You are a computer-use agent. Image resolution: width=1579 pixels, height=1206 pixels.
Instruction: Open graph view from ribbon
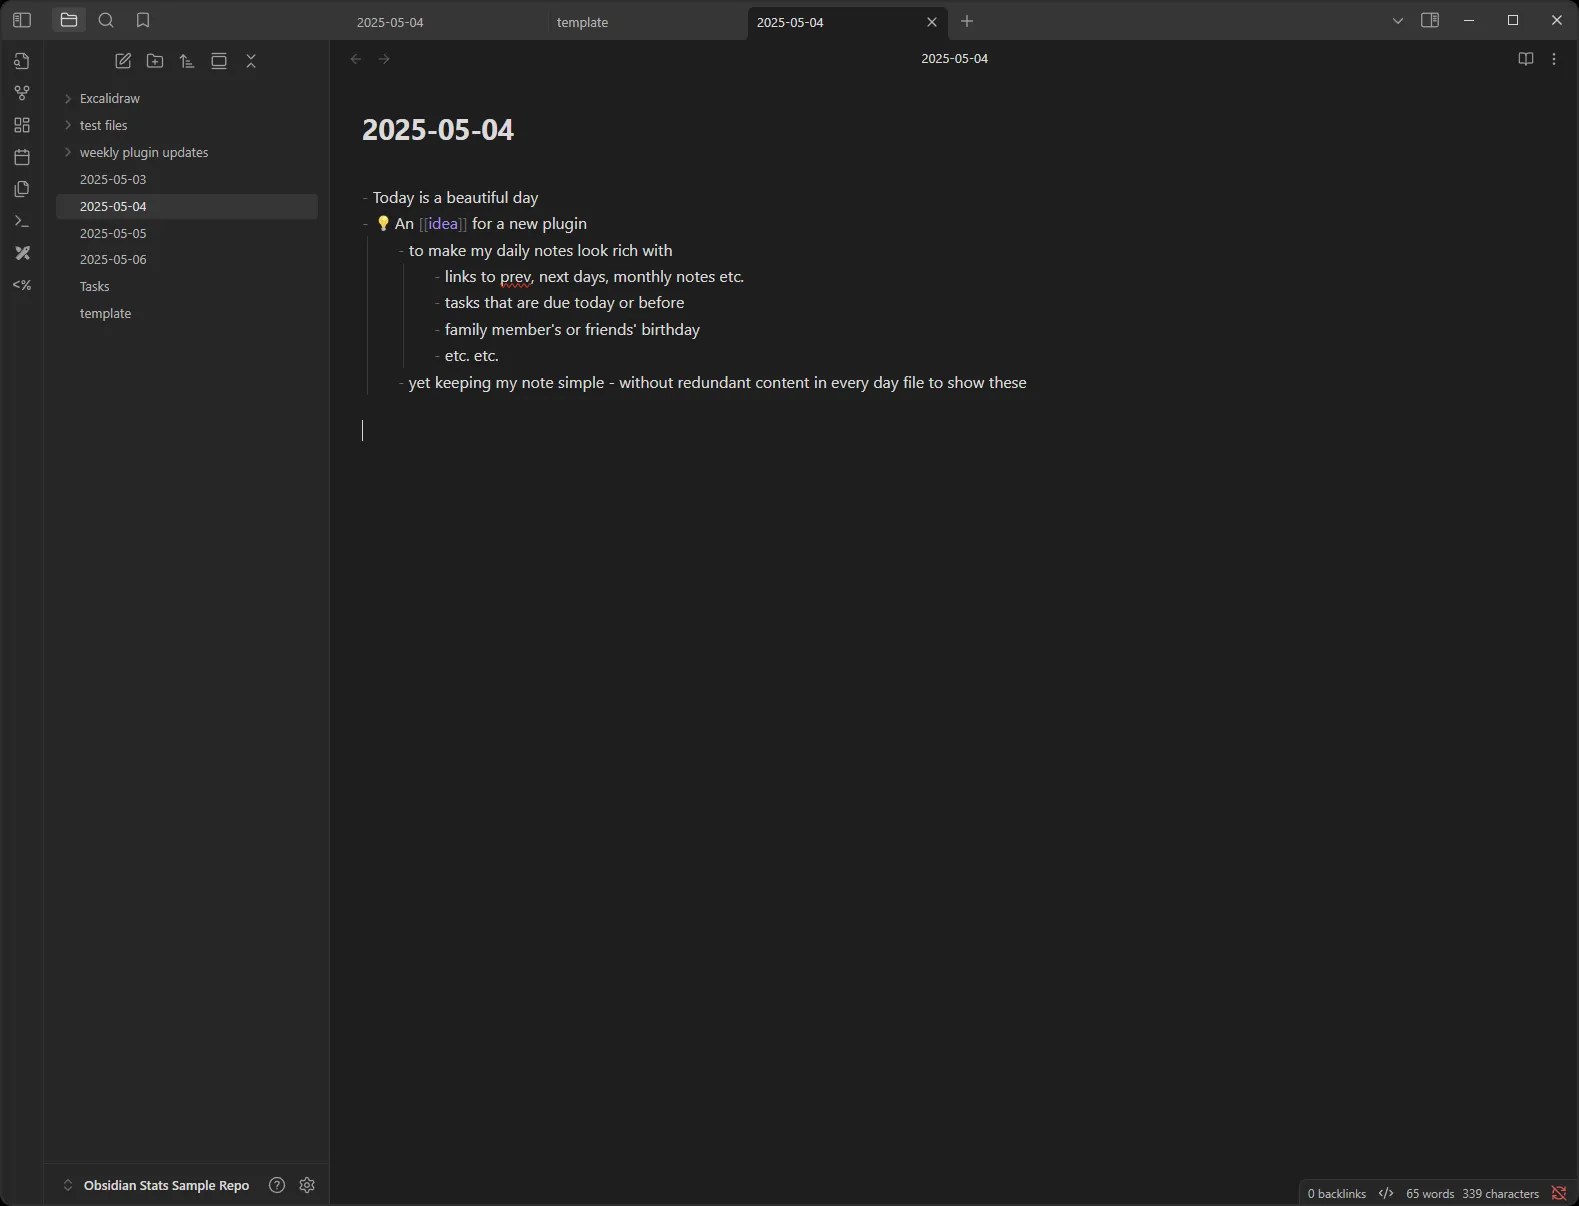(x=22, y=93)
